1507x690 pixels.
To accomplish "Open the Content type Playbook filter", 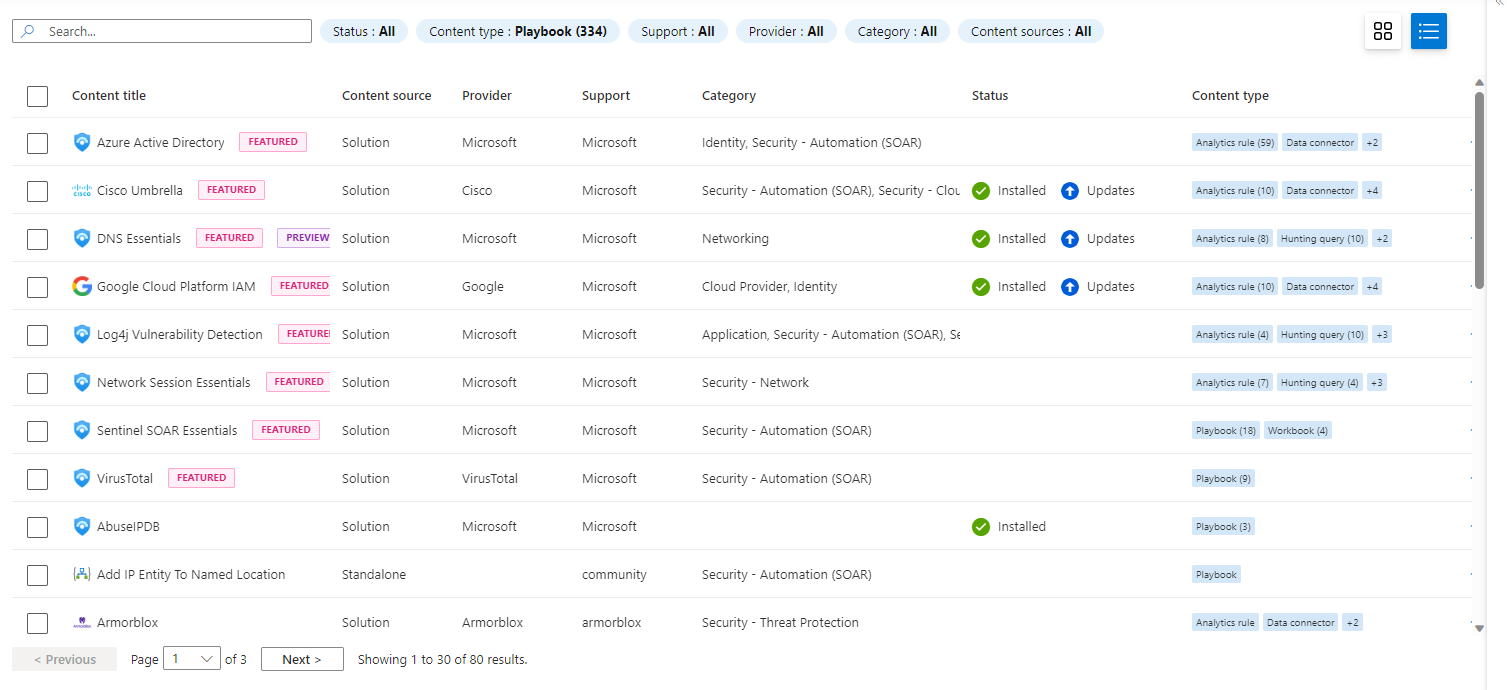I will click(518, 31).
